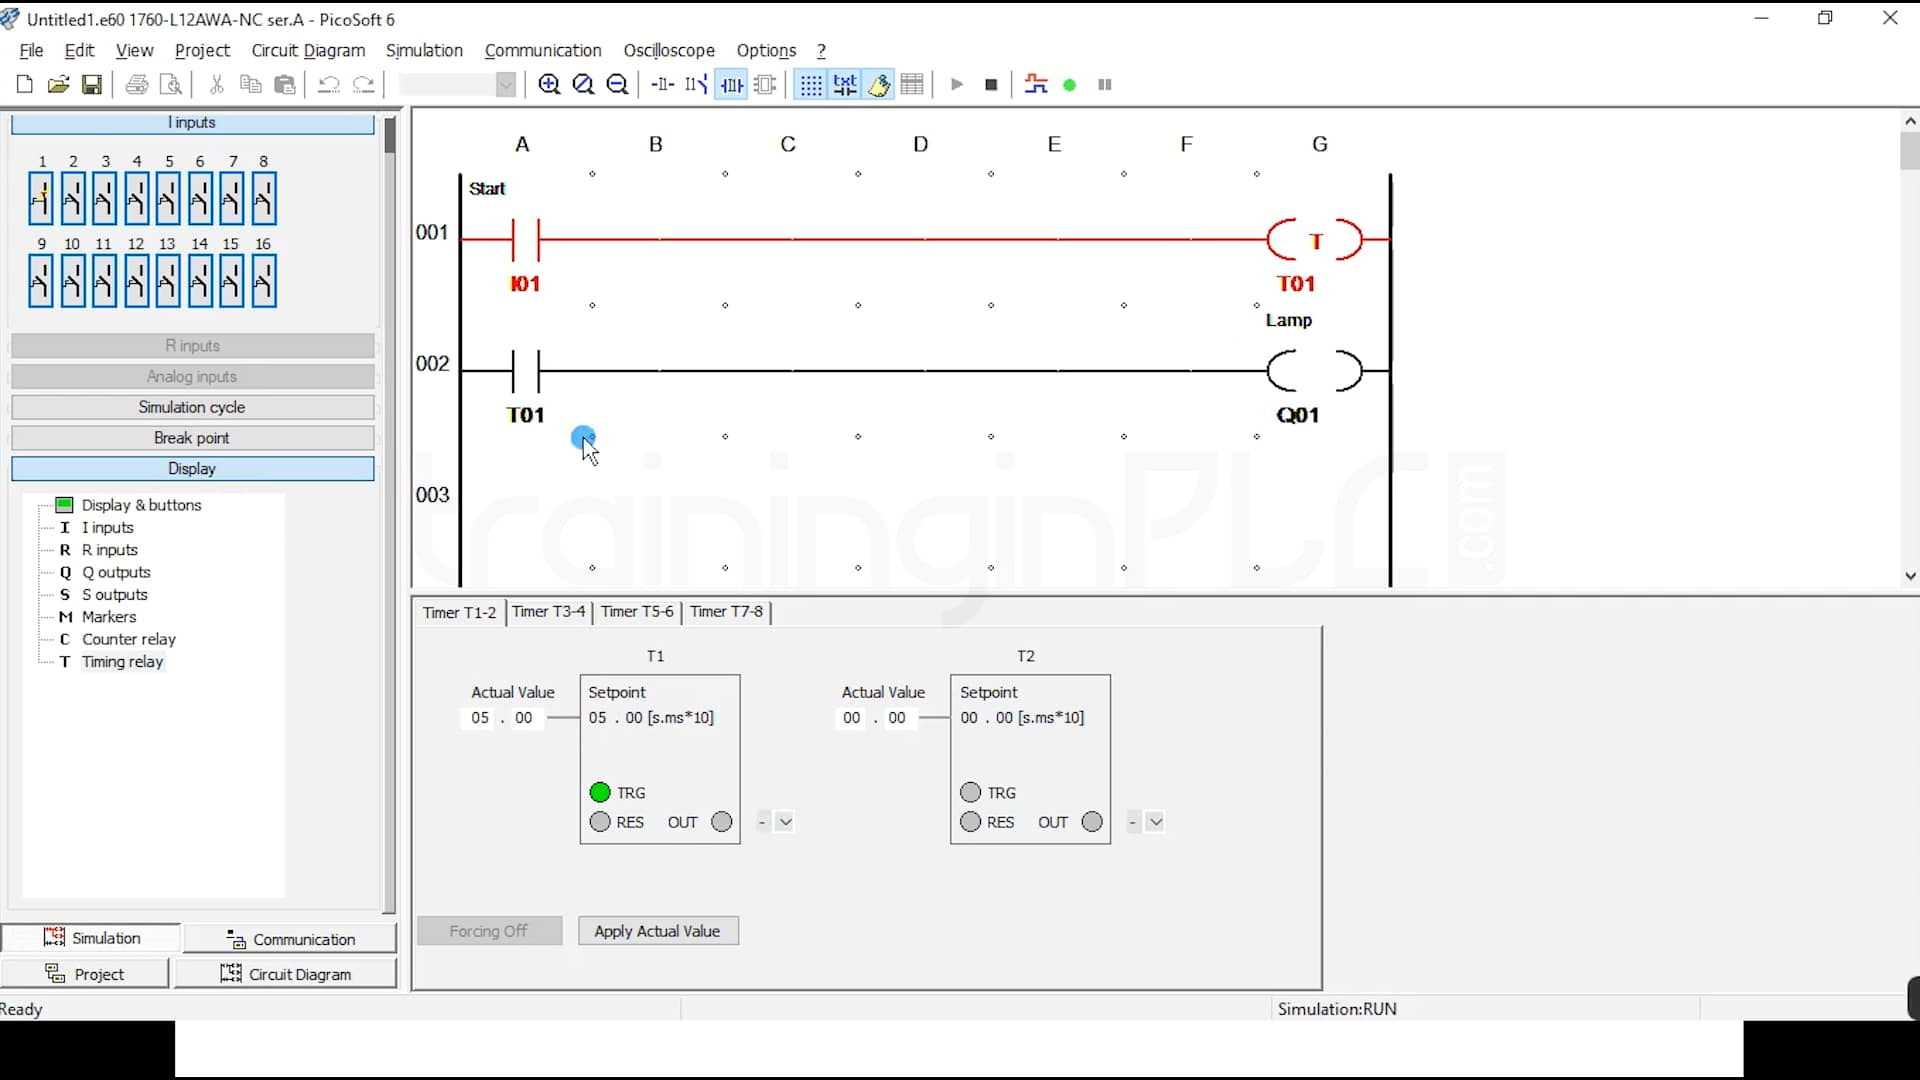Screen dimensions: 1920x1080
Task: Toggle input switch 9 in I inputs panel
Action: (x=41, y=280)
